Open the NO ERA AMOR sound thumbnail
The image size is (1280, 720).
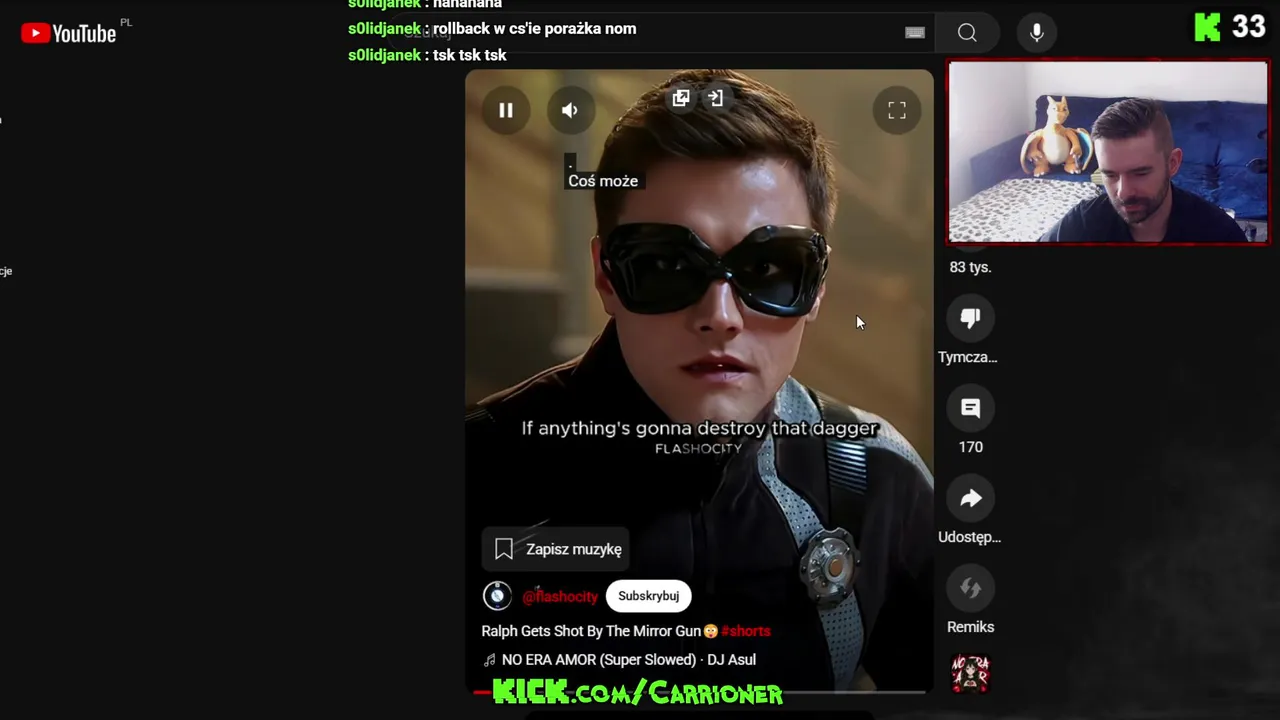pos(970,673)
